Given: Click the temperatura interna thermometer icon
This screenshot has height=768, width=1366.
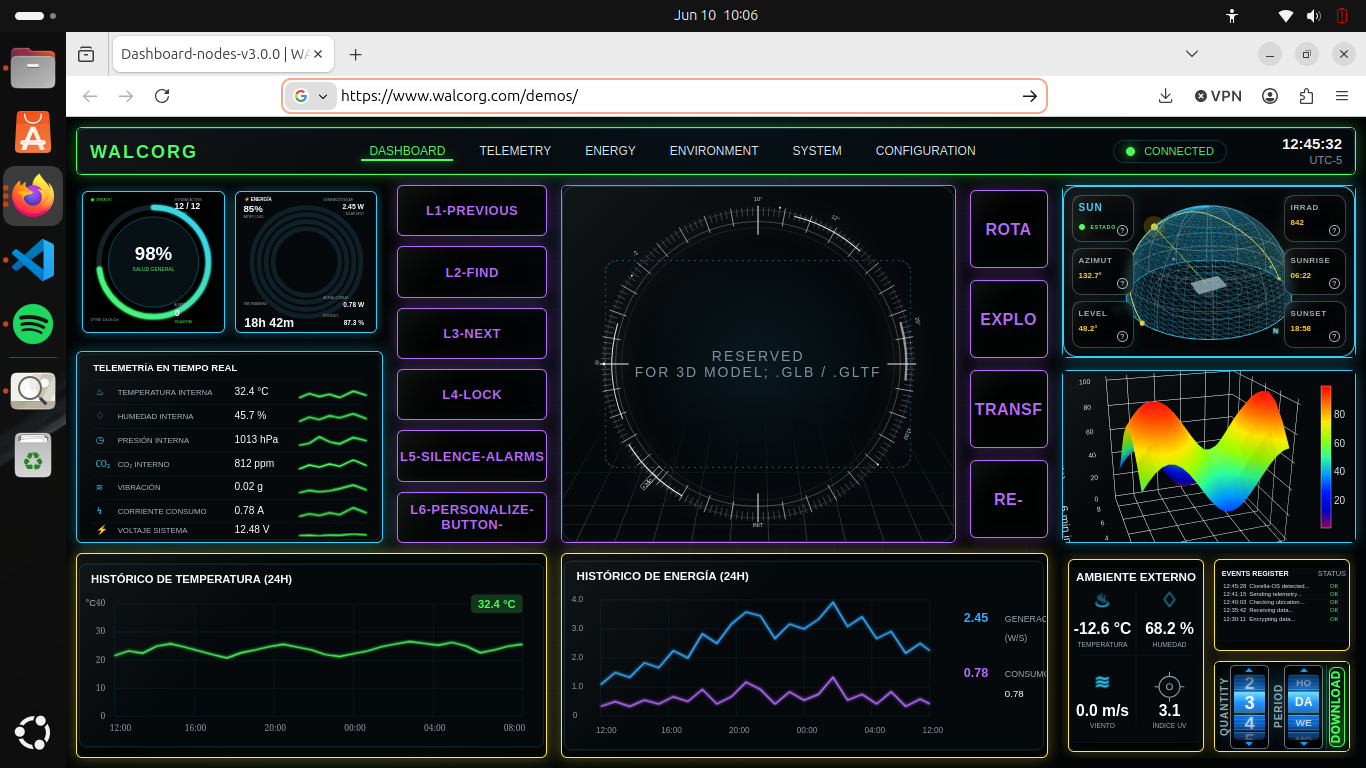Looking at the screenshot, I should click(x=101, y=392).
